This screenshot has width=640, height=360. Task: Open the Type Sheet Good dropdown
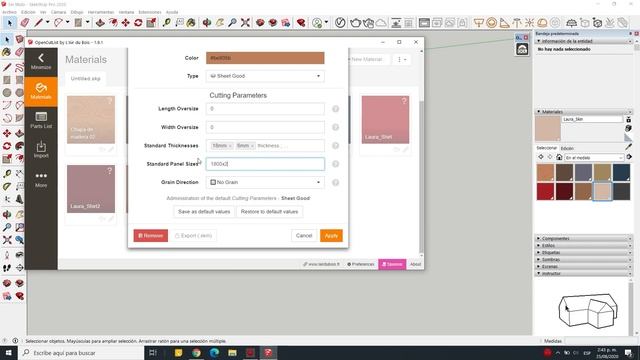(x=265, y=76)
